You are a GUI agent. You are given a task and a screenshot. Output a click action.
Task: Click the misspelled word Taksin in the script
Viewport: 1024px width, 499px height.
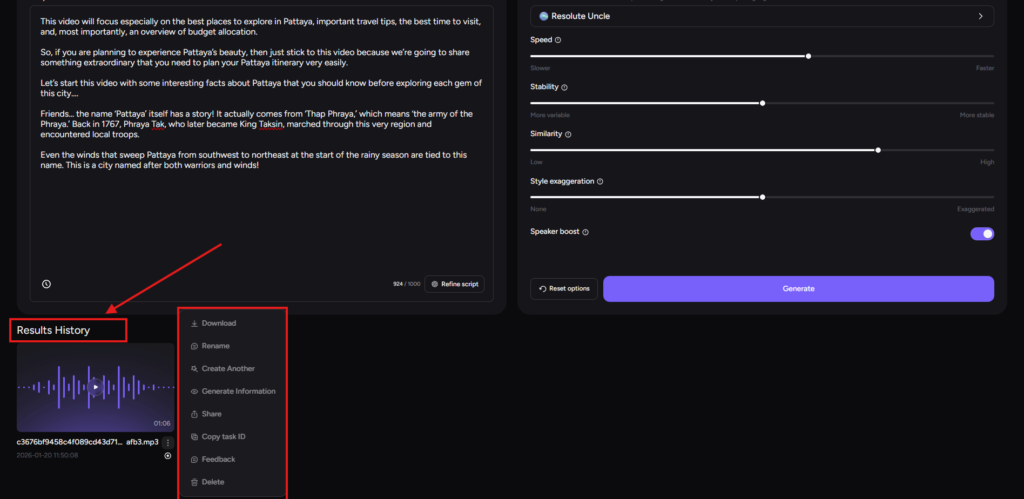pyautogui.click(x=271, y=124)
